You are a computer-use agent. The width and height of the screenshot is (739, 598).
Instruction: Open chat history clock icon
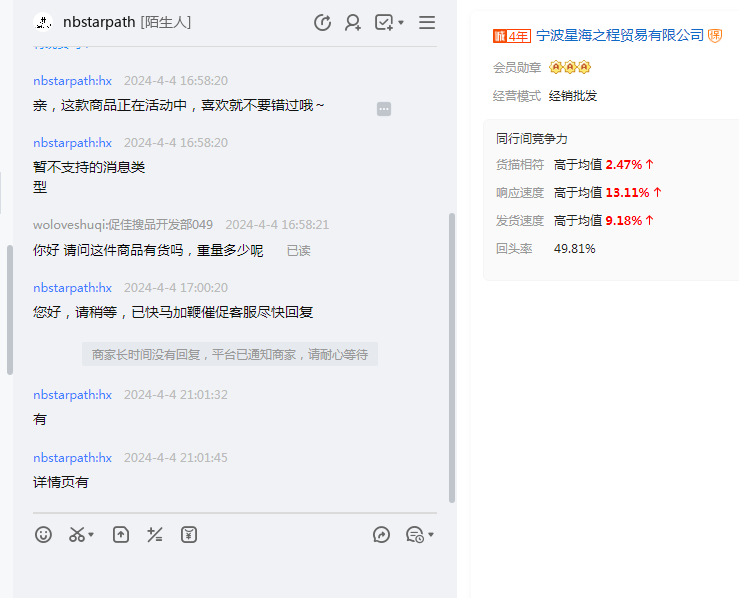[x=414, y=535]
